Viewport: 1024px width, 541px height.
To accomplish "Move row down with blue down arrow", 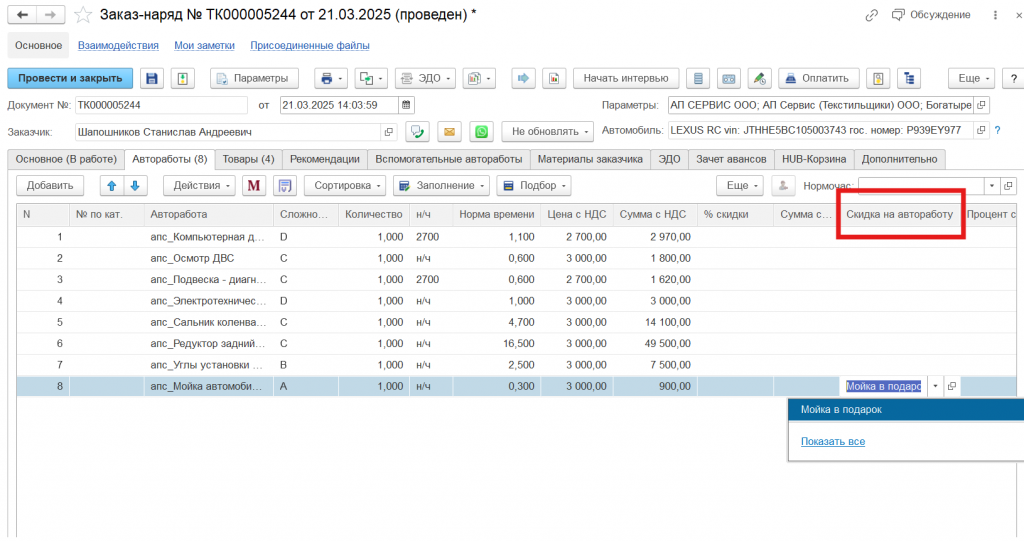I will [x=135, y=186].
